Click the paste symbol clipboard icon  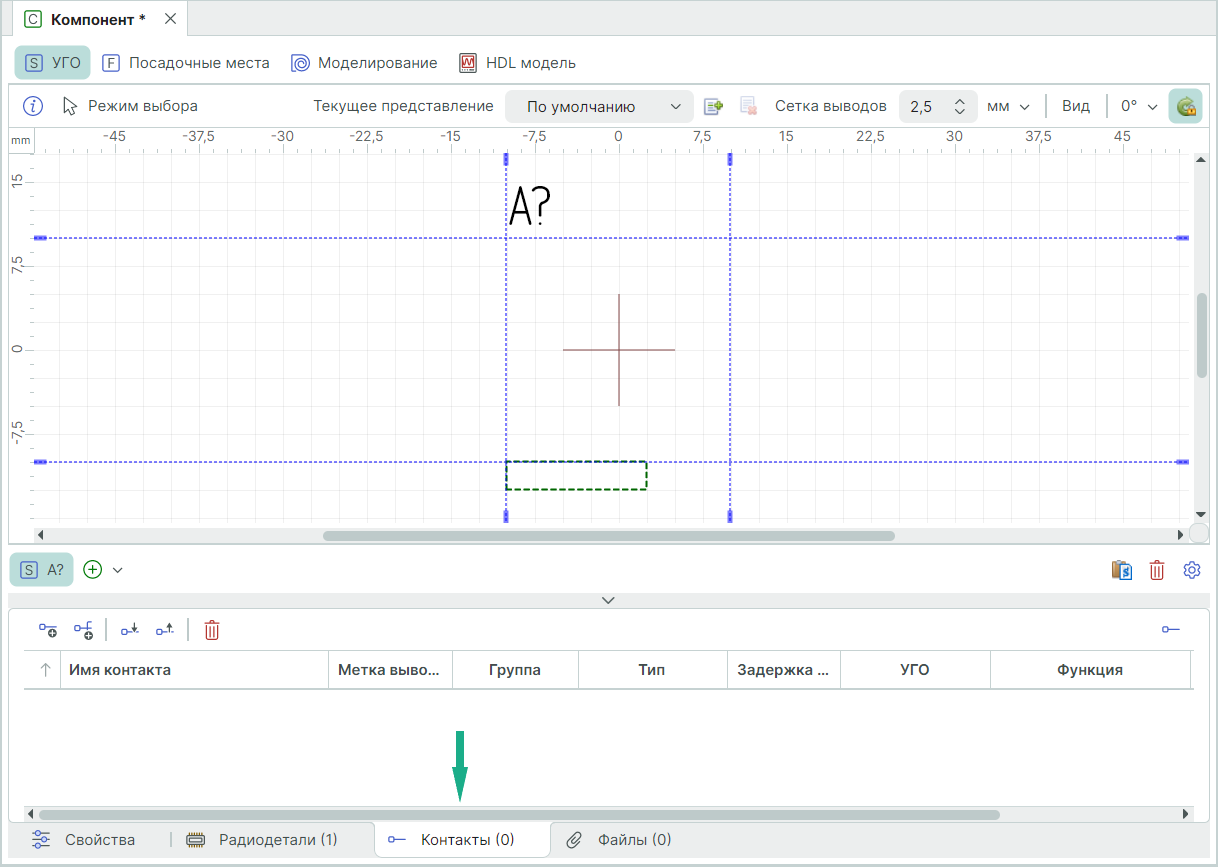pyautogui.click(x=1121, y=570)
